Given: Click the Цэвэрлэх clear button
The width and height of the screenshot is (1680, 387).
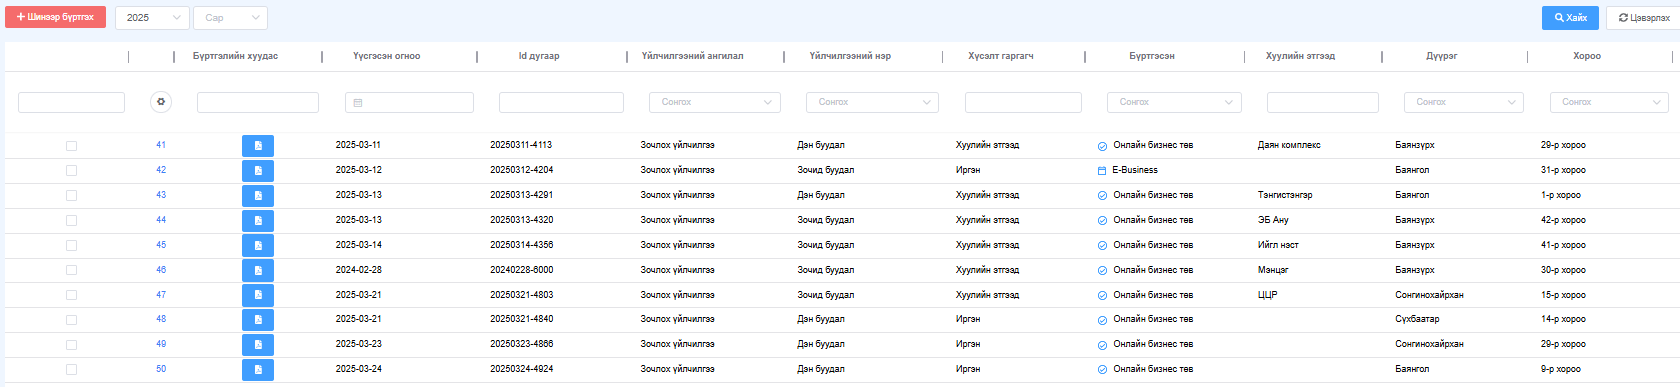Looking at the screenshot, I should (x=1643, y=17).
